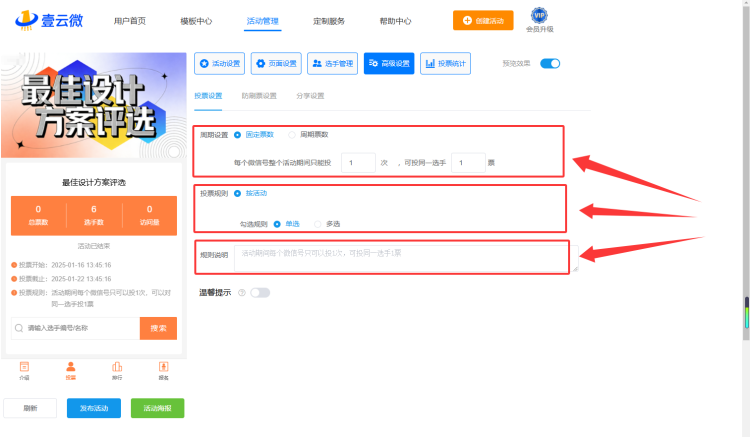The width and height of the screenshot is (750, 437).
Task: Open 模板中心 in top navigation
Action: (x=196, y=21)
